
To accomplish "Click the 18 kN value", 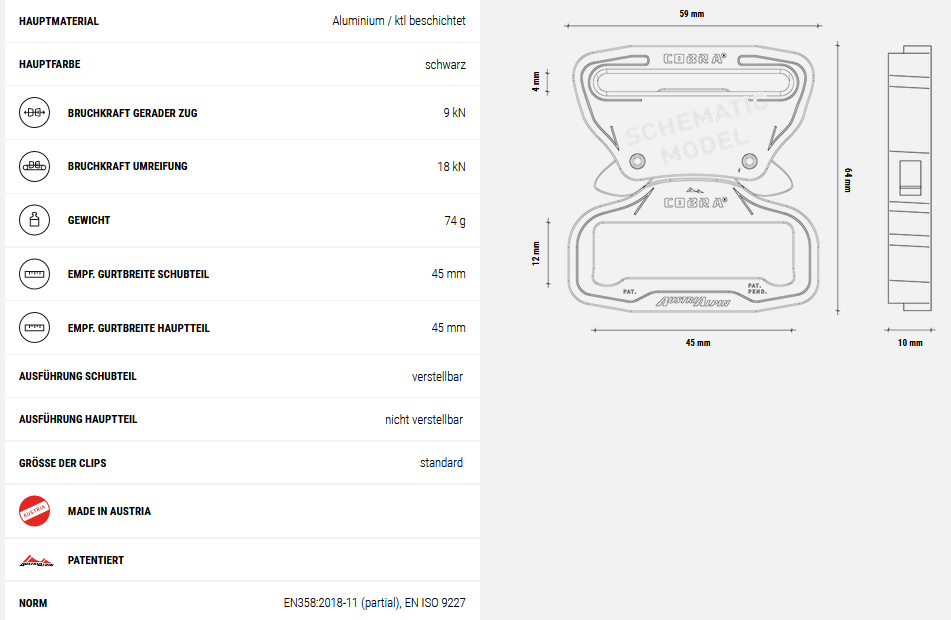I will pos(451,166).
